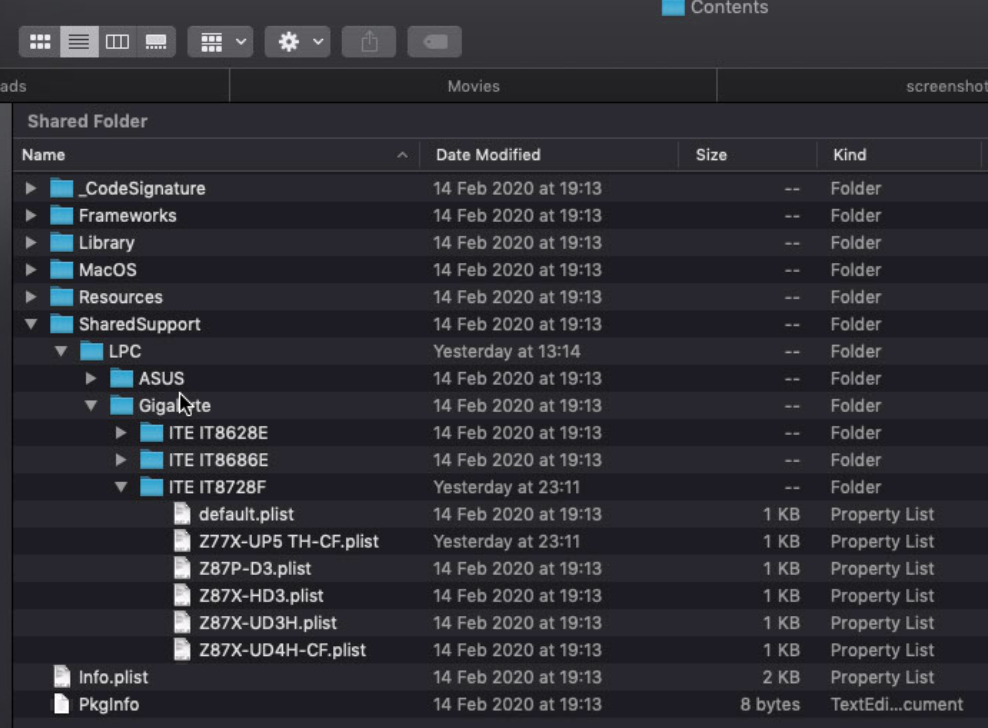Click "Yesterday at 13:14" date for LPC

(x=507, y=351)
